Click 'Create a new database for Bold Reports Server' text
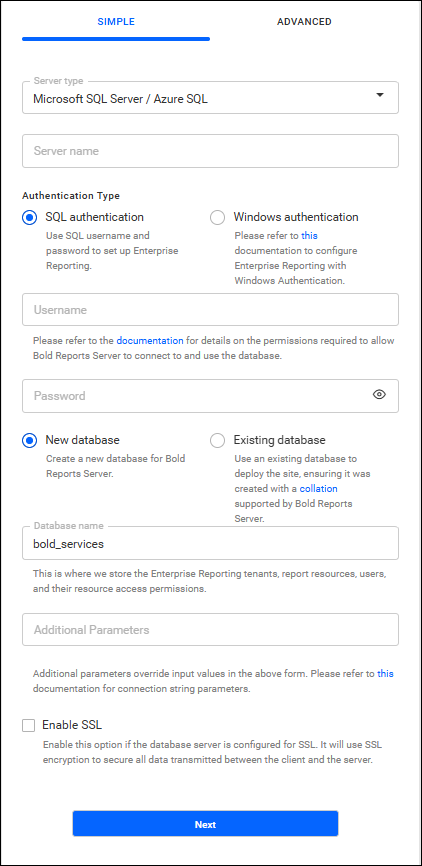The width and height of the screenshot is (422, 866). (x=115, y=467)
